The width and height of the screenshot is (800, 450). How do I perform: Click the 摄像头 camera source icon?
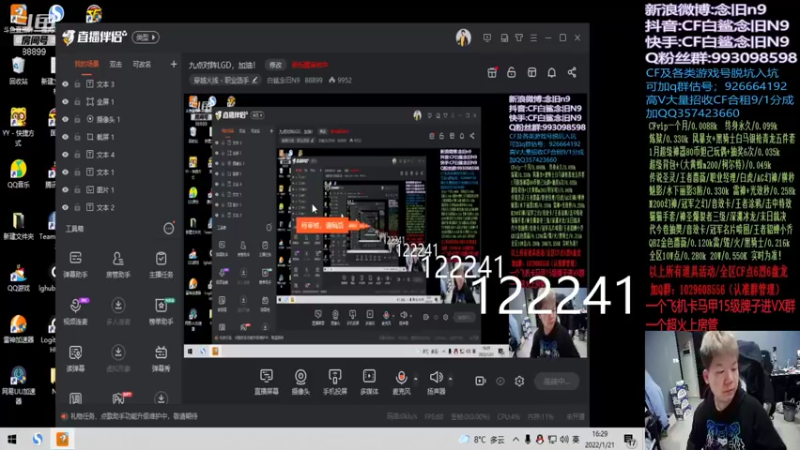point(301,382)
